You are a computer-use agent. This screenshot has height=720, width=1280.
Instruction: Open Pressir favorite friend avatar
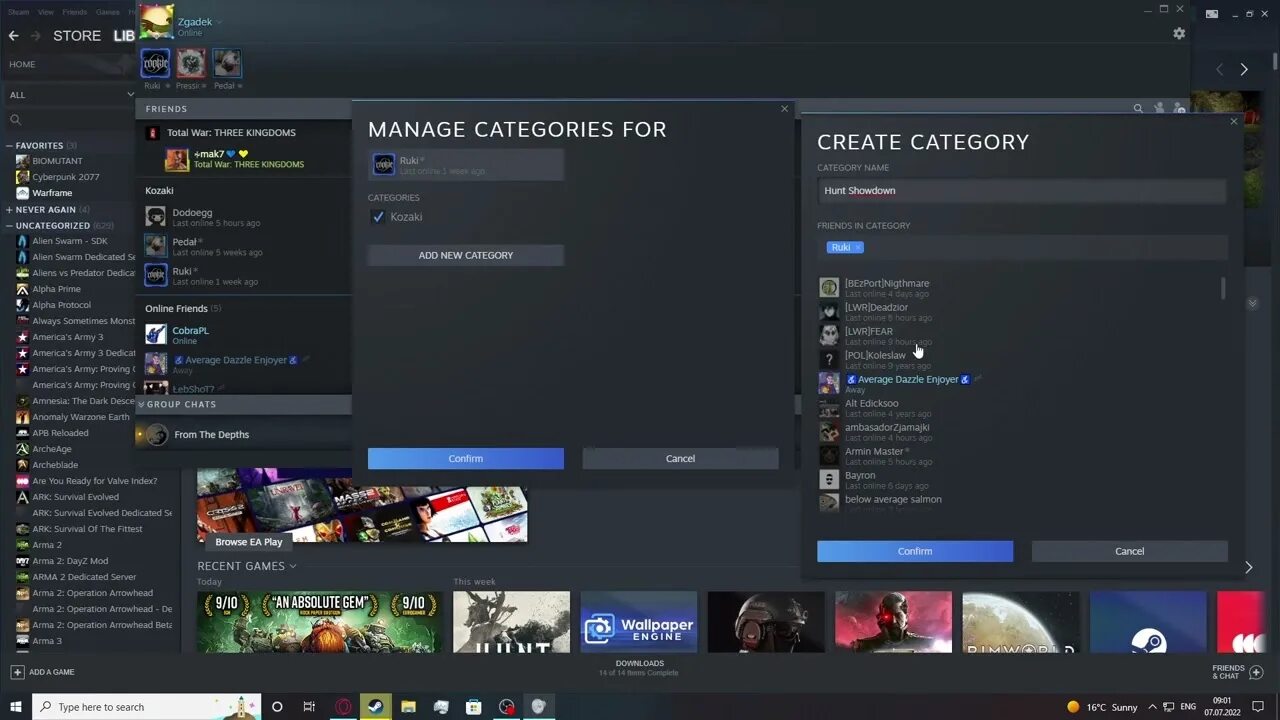pos(191,63)
